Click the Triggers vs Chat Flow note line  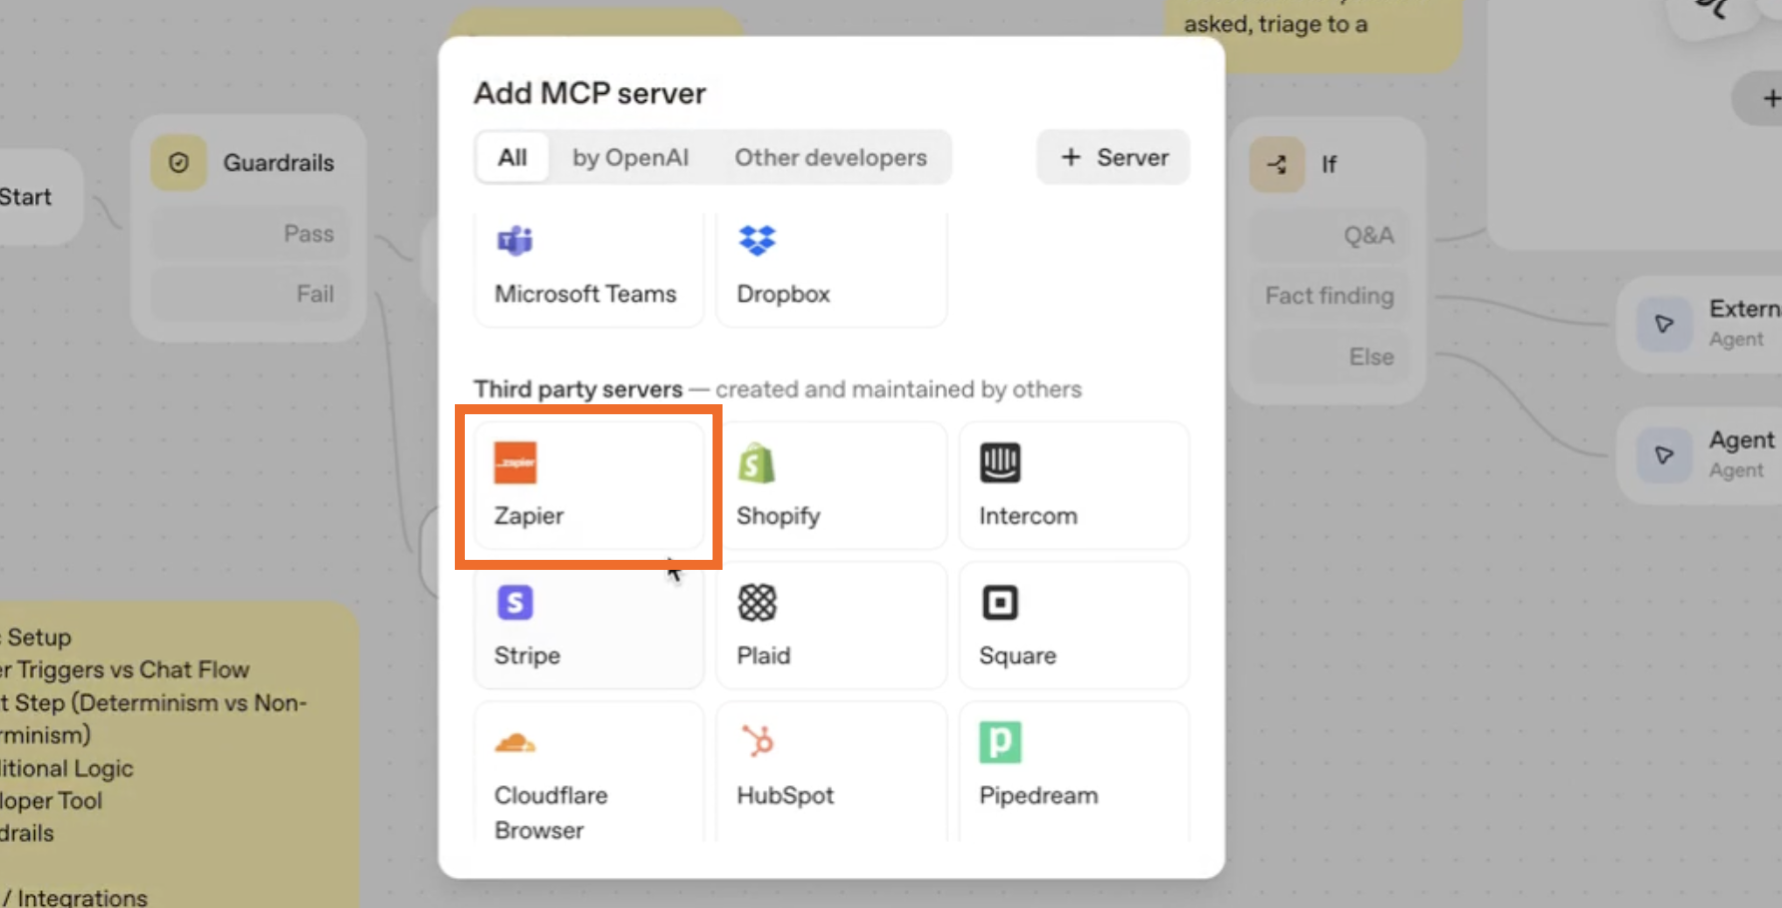pos(125,670)
